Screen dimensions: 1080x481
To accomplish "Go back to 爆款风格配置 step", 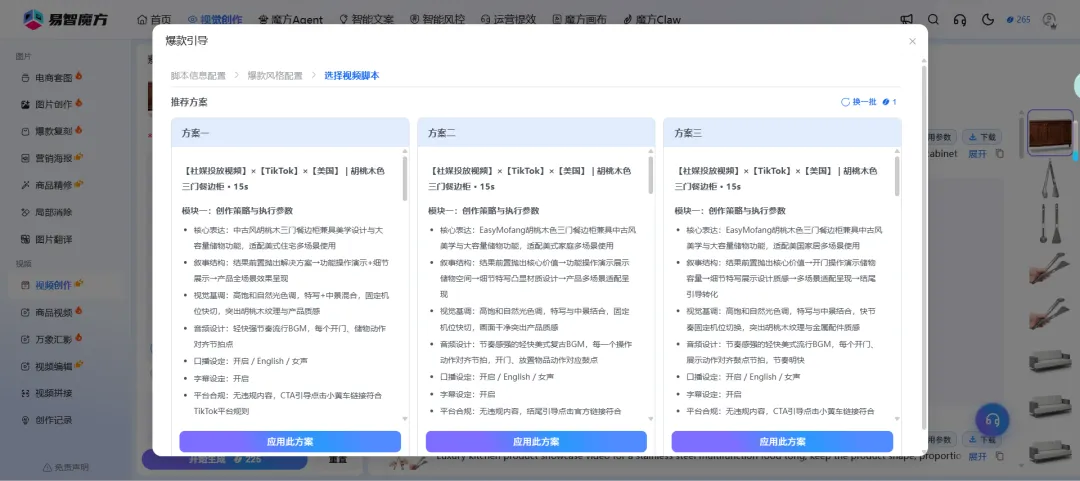I will (x=275, y=76).
